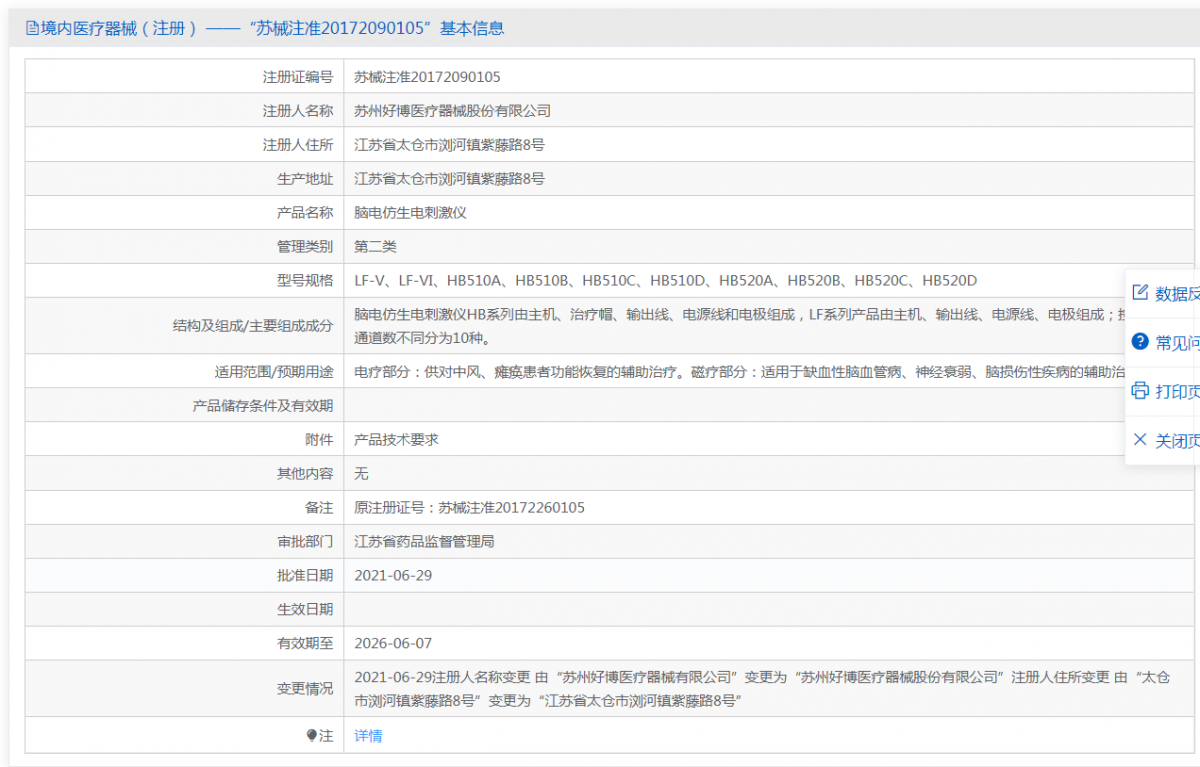
Task: Click the 管理类别 label cell
Action: 185,247
